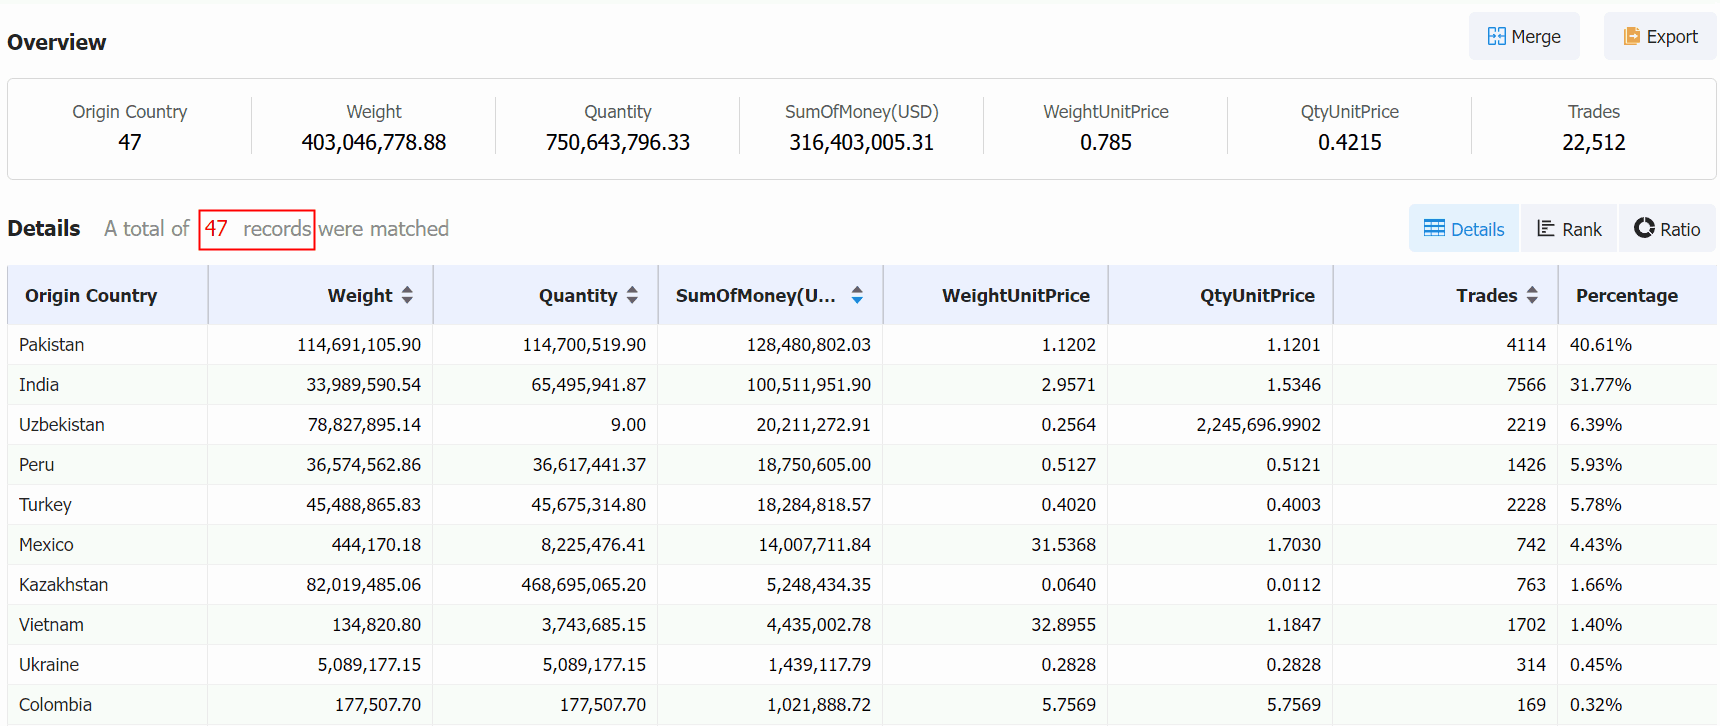Switch to the Details view tab
Screen dimensions: 1720x726
coord(1464,229)
